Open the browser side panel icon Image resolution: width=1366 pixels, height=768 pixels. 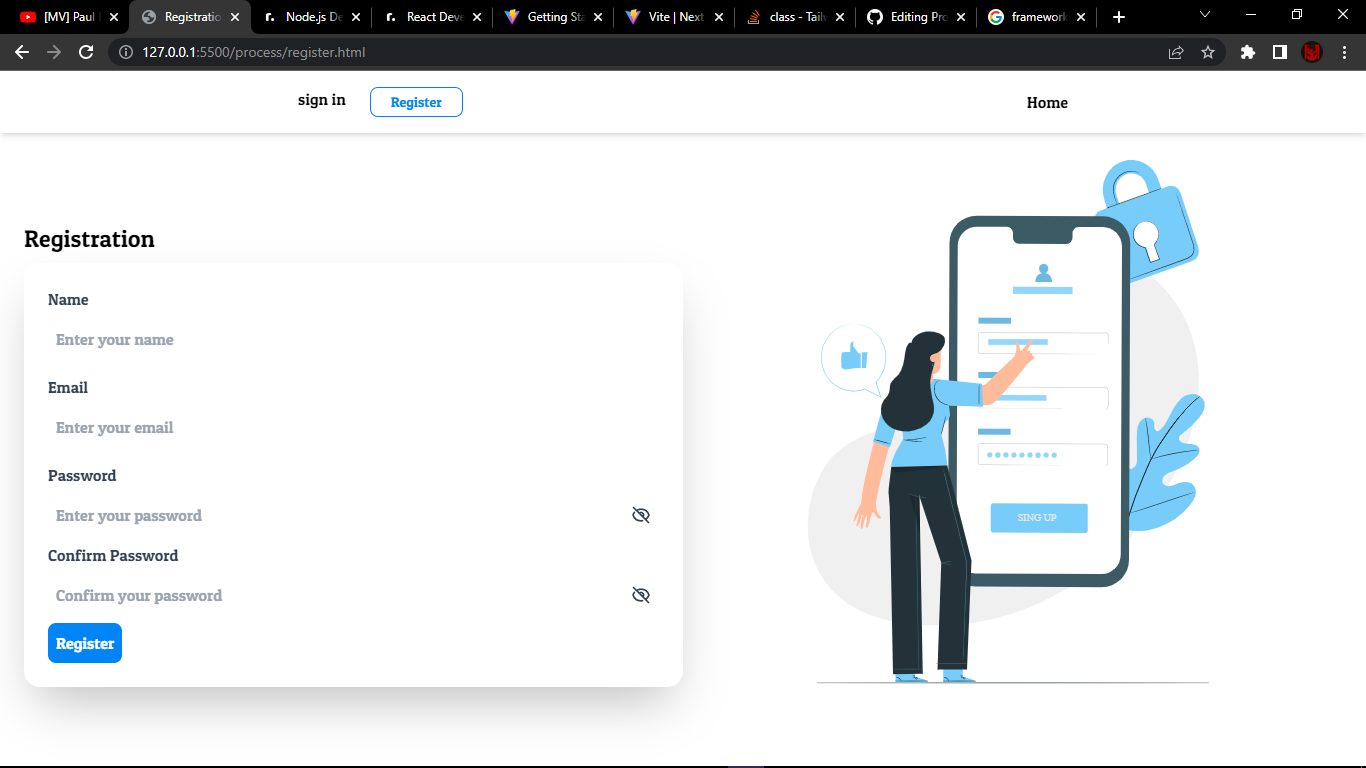[1281, 52]
